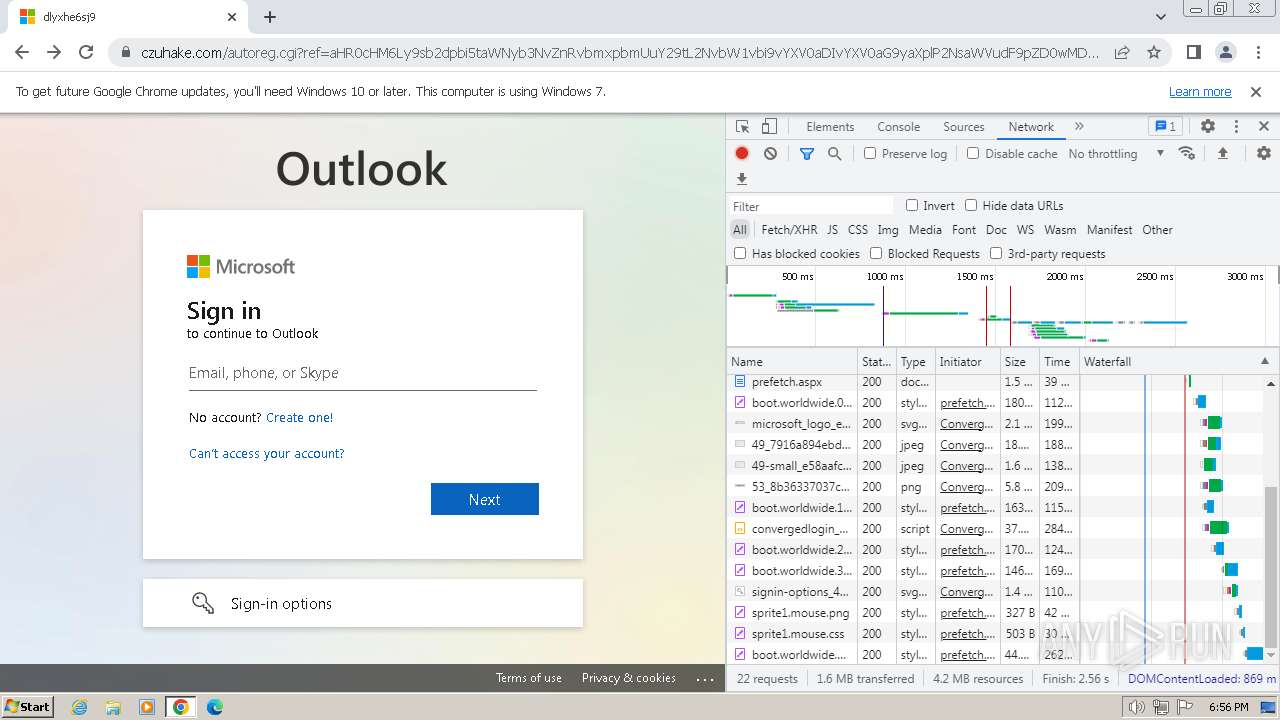
Task: Open Microsoft Edge from taskbar
Action: click(215, 707)
